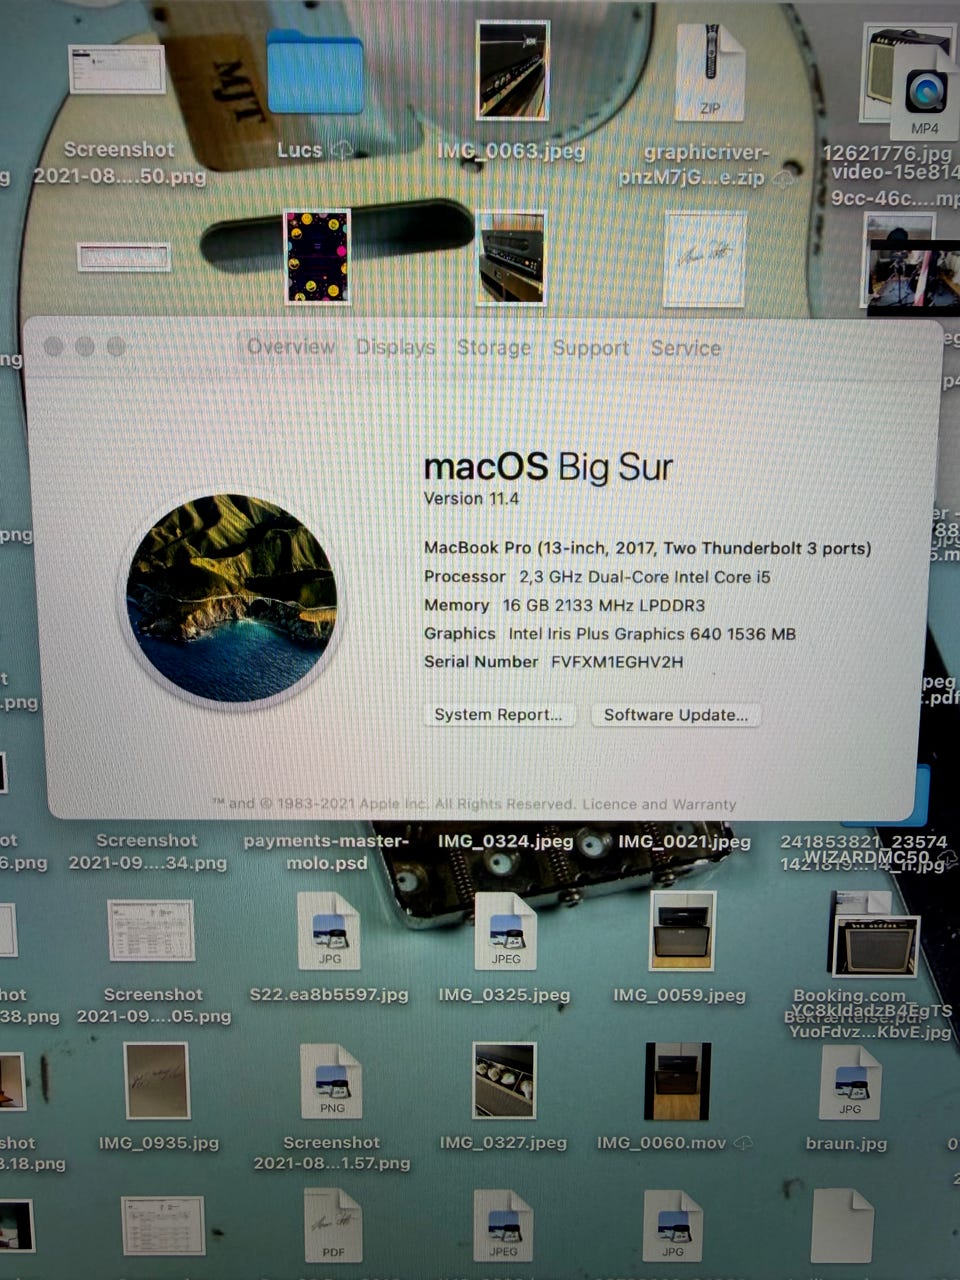Select the braun.jpg file icon
The width and height of the screenshot is (960, 1280).
850,1083
